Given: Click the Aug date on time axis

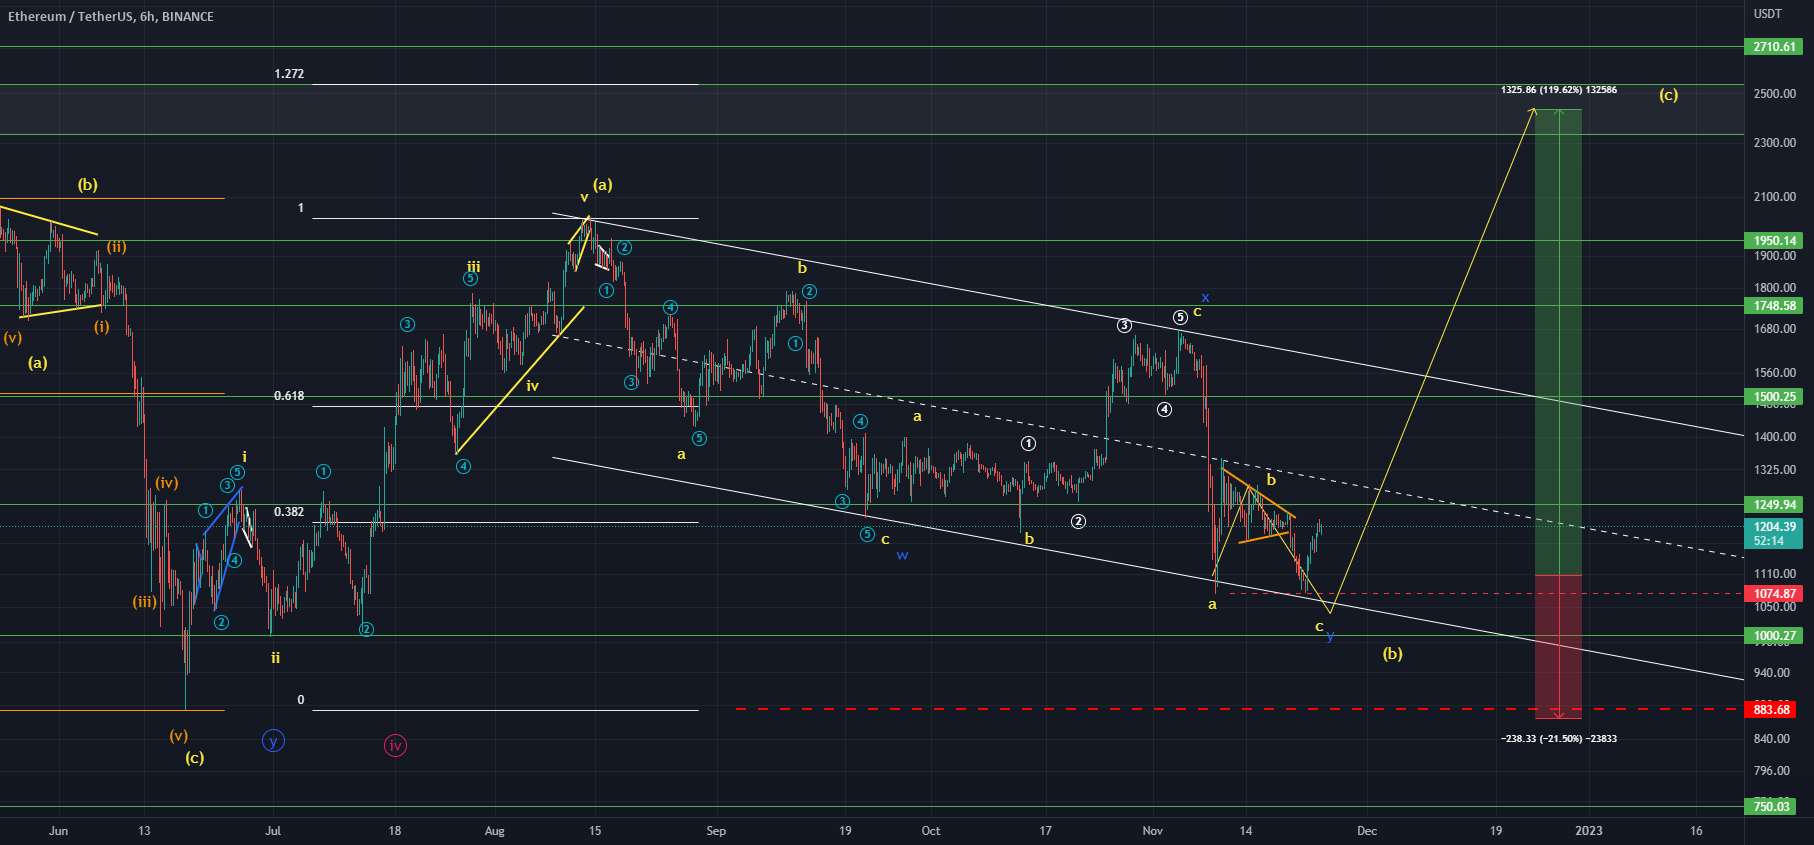Looking at the screenshot, I should point(495,831).
